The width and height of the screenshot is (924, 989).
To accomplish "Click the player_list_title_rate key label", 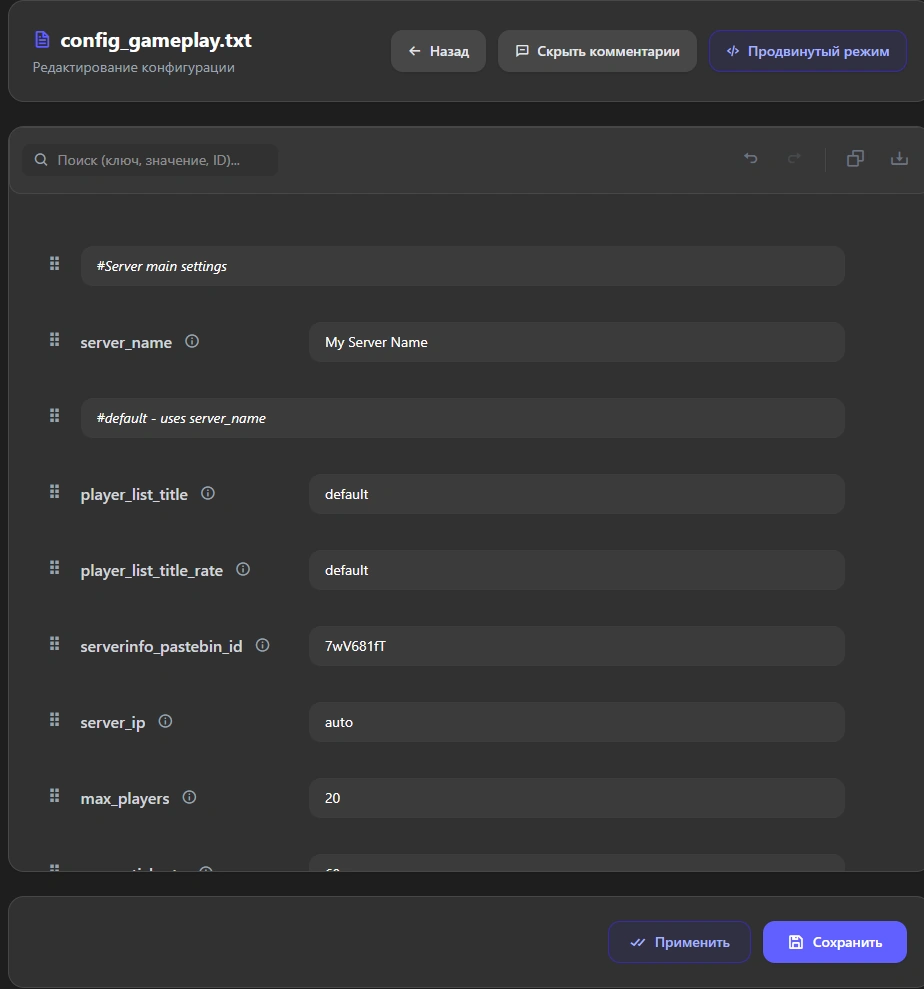I will pyautogui.click(x=151, y=571).
